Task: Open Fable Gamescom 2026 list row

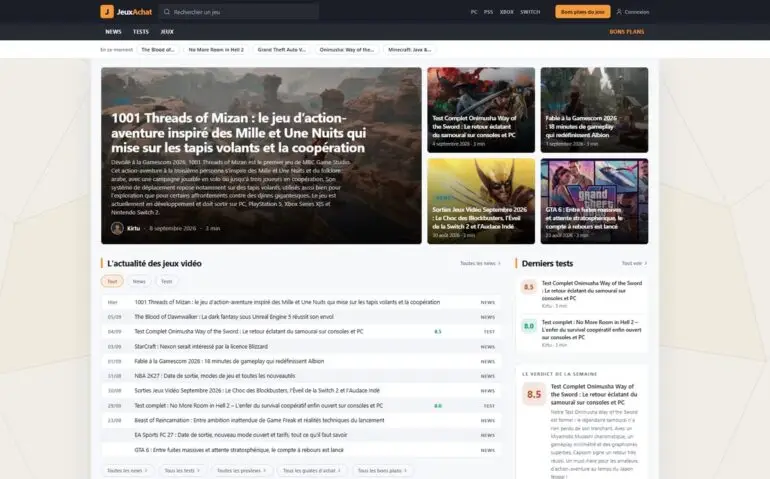Action: pyautogui.click(x=301, y=361)
